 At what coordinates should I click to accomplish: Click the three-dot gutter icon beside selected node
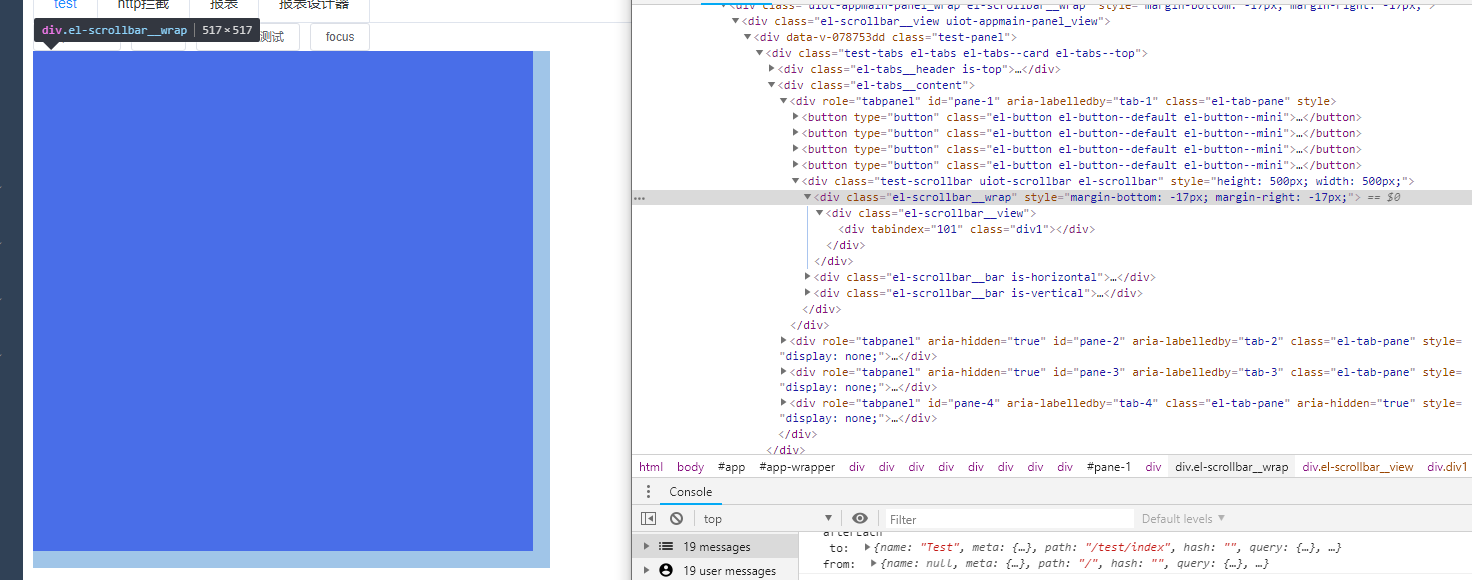639,198
